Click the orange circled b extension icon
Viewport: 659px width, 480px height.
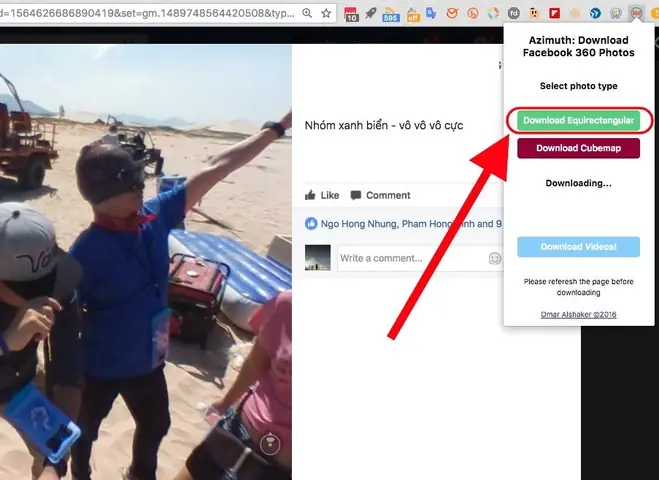point(473,13)
